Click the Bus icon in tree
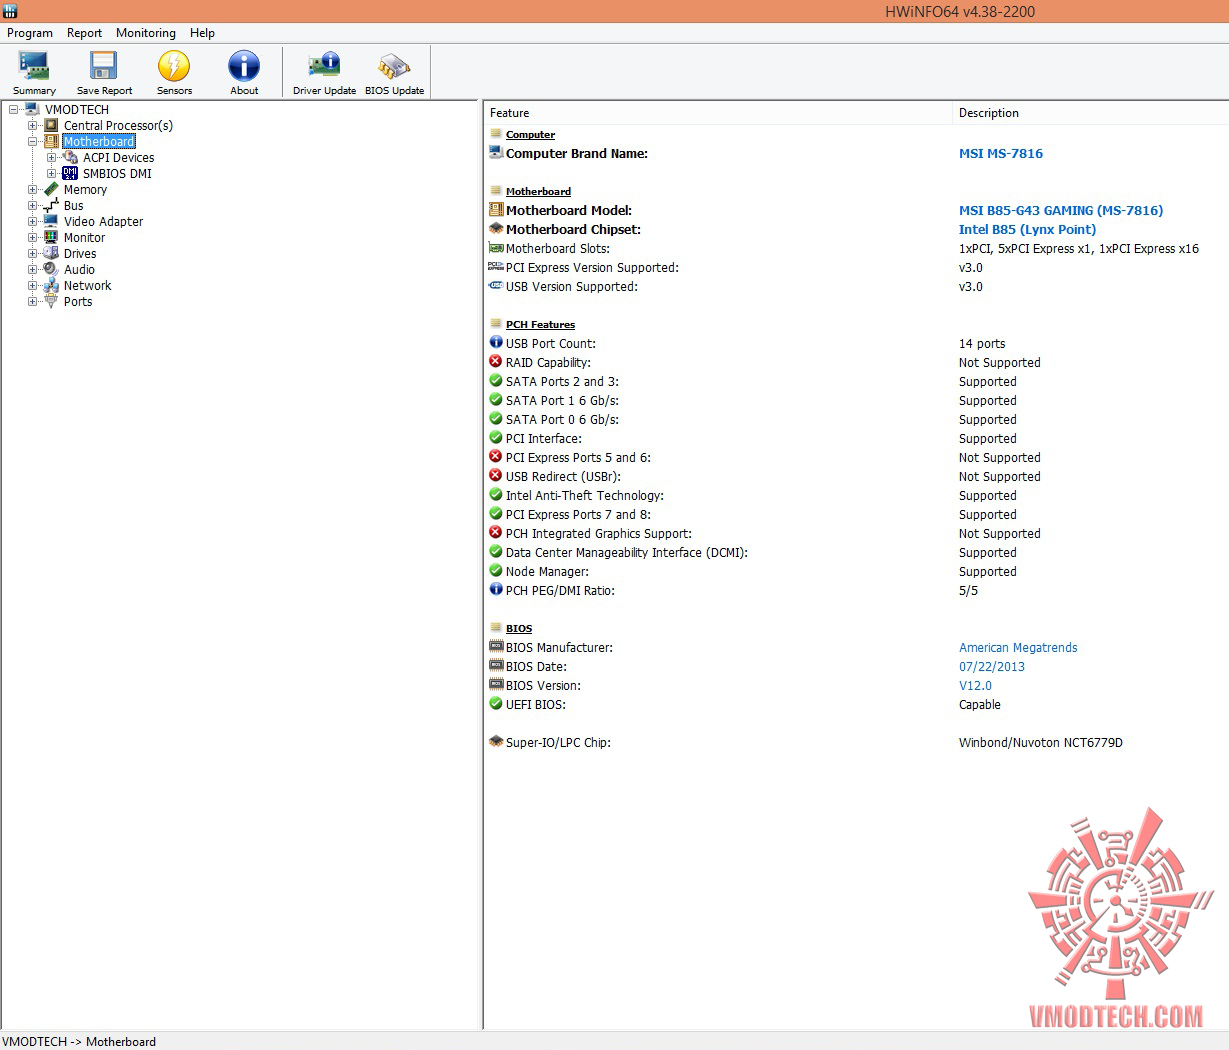1229x1050 pixels. pos(51,206)
